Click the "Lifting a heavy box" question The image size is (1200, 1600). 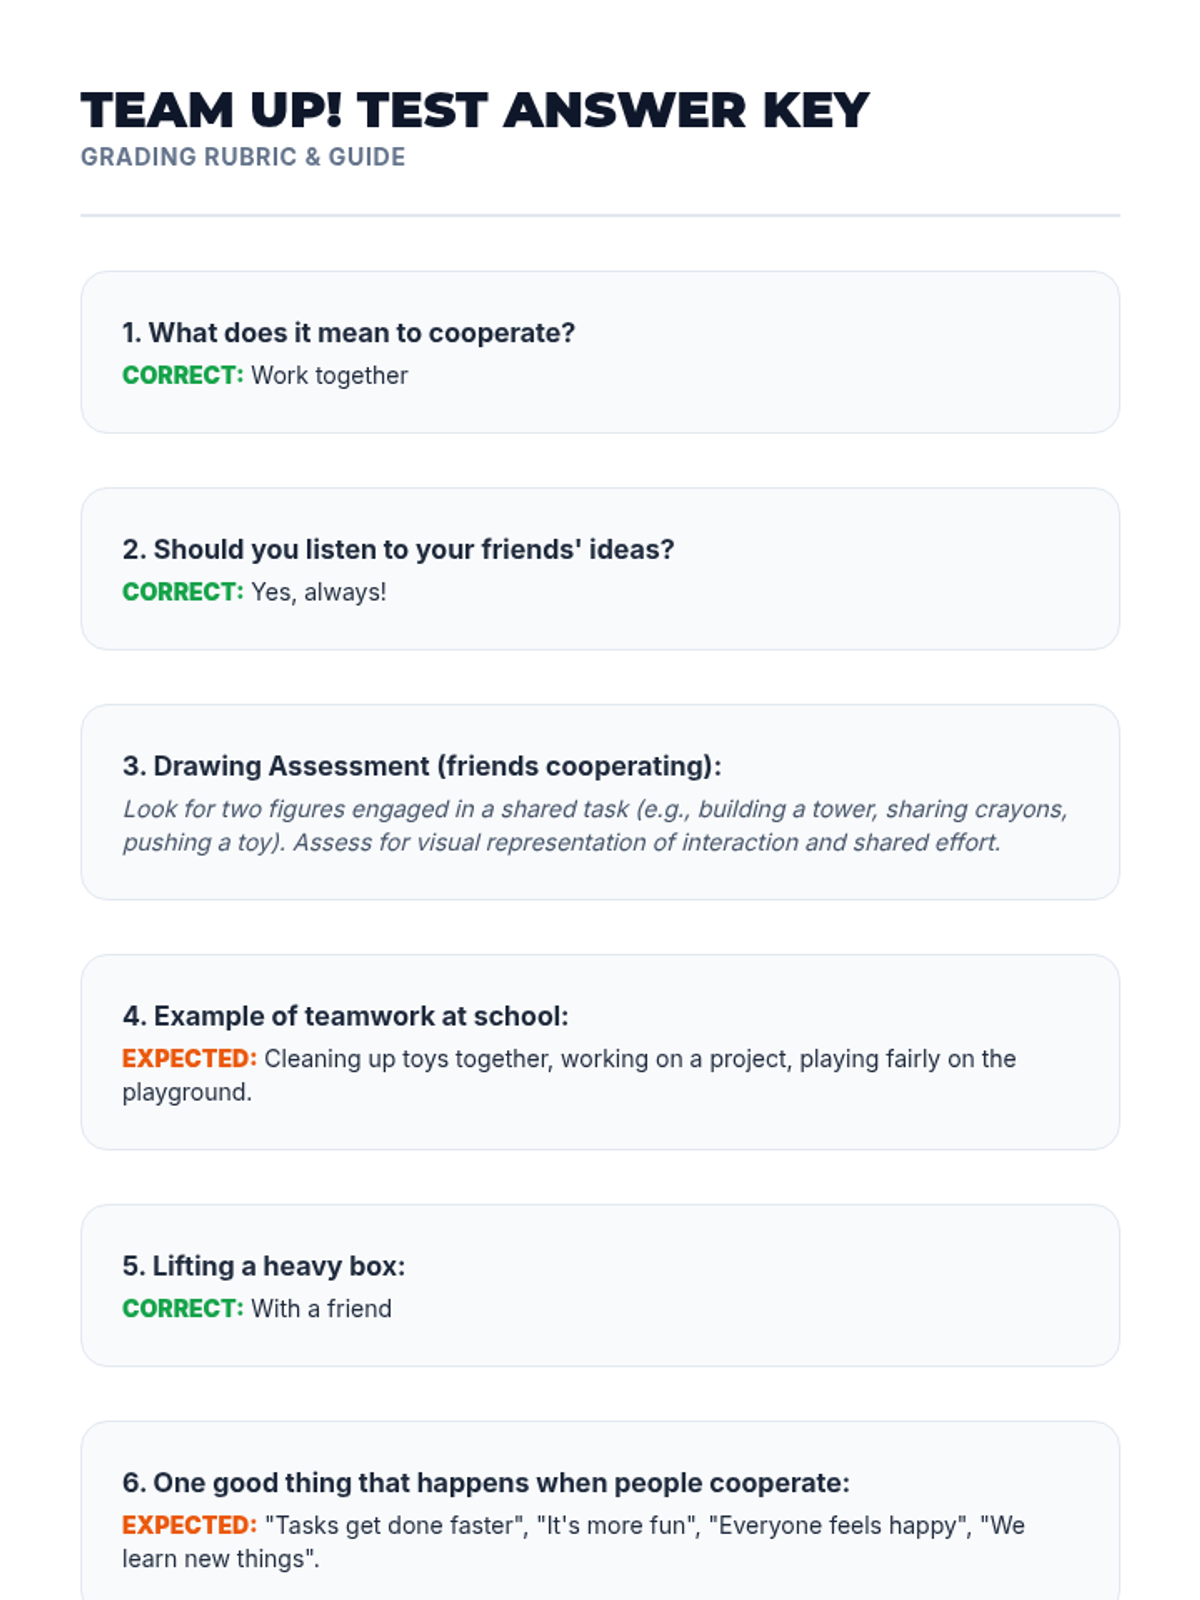click(263, 1266)
